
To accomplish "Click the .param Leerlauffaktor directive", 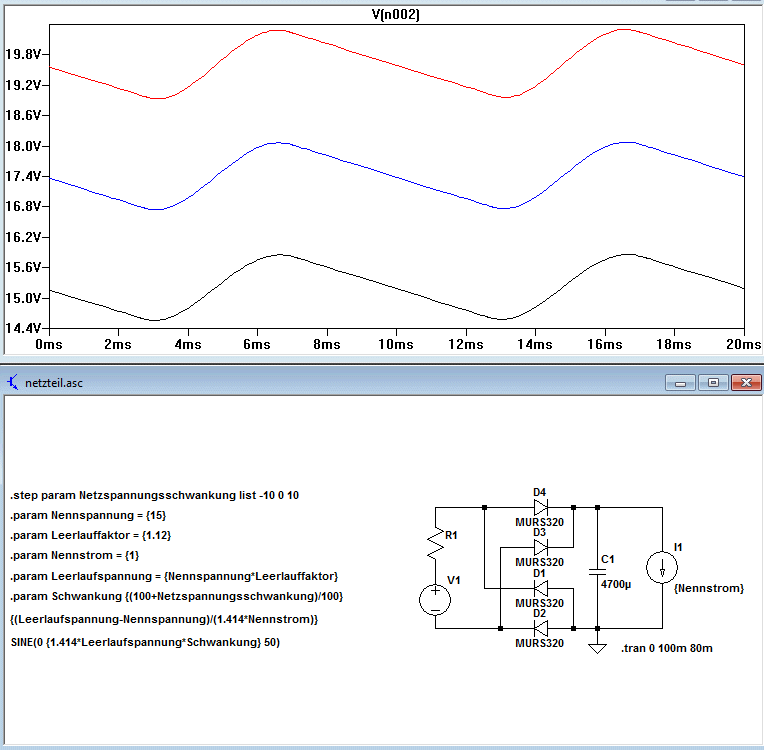I will (91, 535).
